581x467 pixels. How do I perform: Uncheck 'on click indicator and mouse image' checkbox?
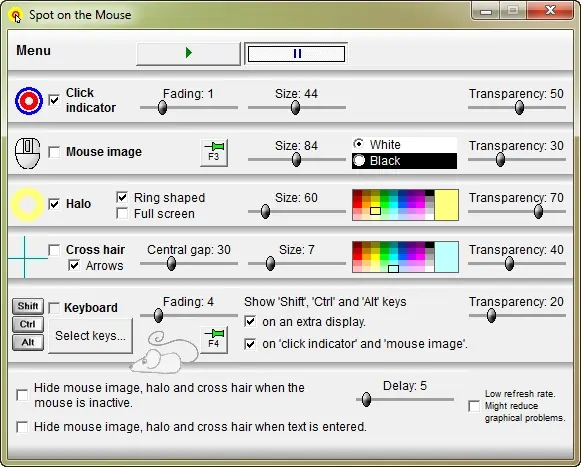pyautogui.click(x=250, y=344)
